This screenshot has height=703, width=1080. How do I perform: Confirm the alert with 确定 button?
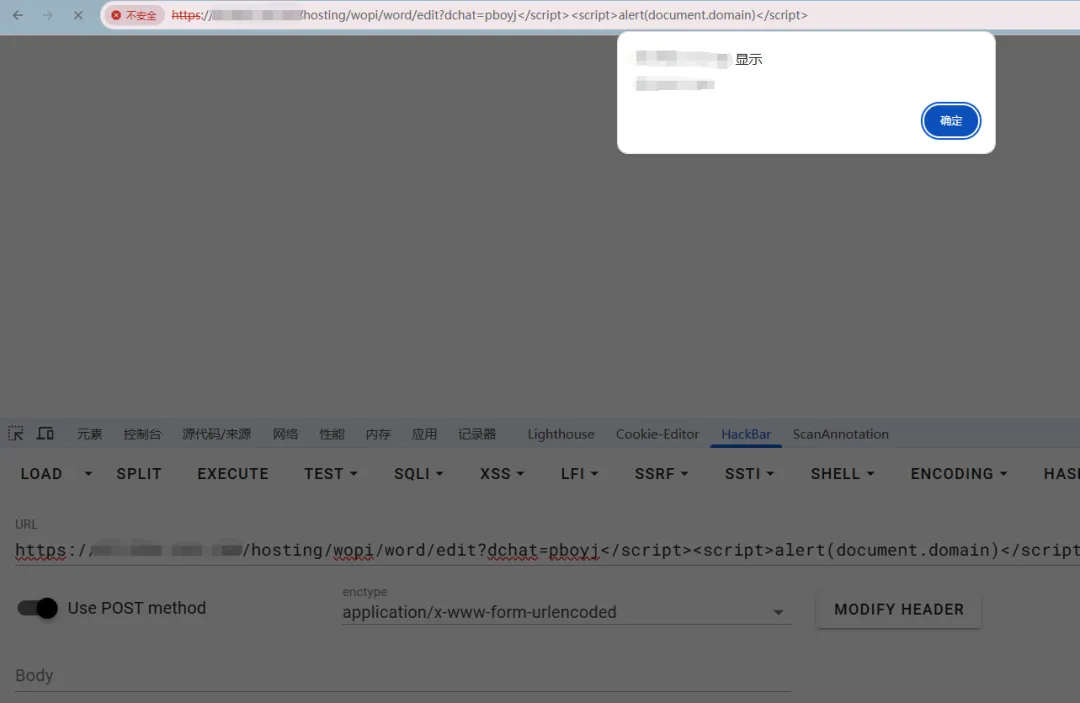coord(951,120)
